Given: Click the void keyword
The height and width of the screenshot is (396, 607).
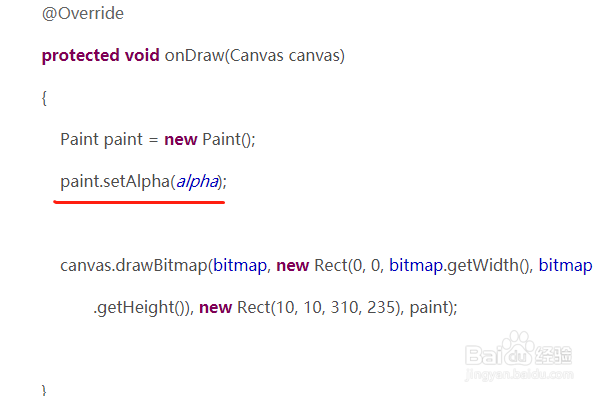Looking at the screenshot, I should pyautogui.click(x=142, y=55).
